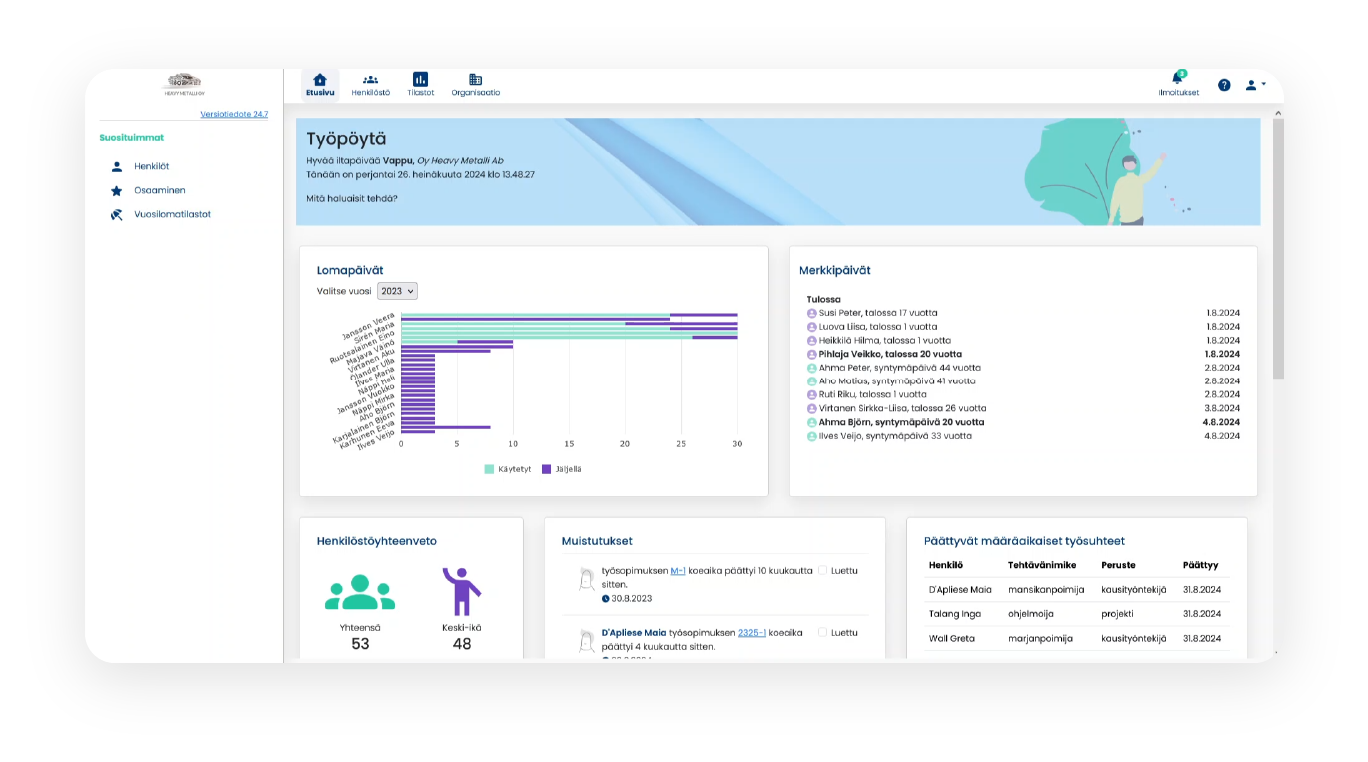Open the 2325-1 contract link

point(752,633)
